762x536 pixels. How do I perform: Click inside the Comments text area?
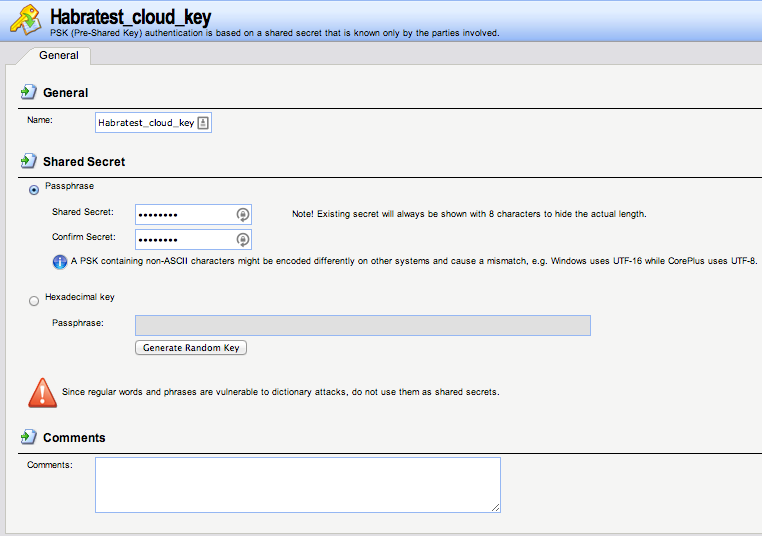click(x=297, y=485)
